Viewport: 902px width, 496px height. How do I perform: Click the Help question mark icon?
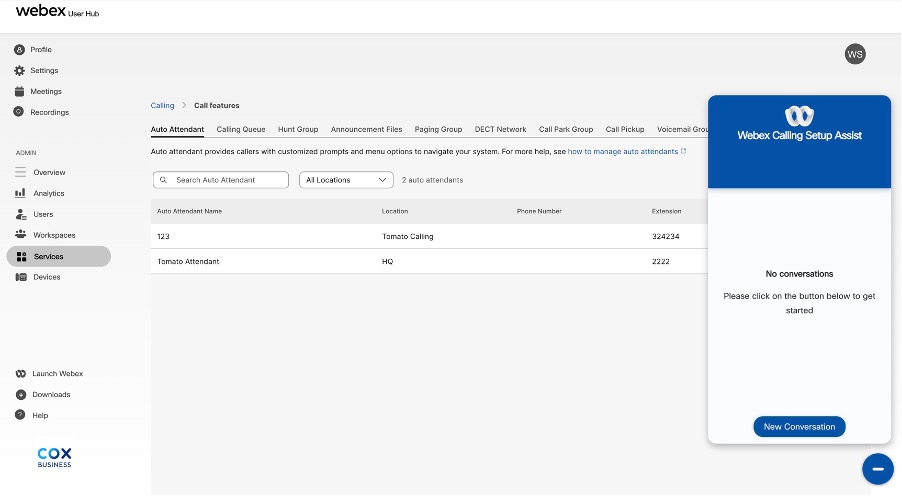point(20,415)
